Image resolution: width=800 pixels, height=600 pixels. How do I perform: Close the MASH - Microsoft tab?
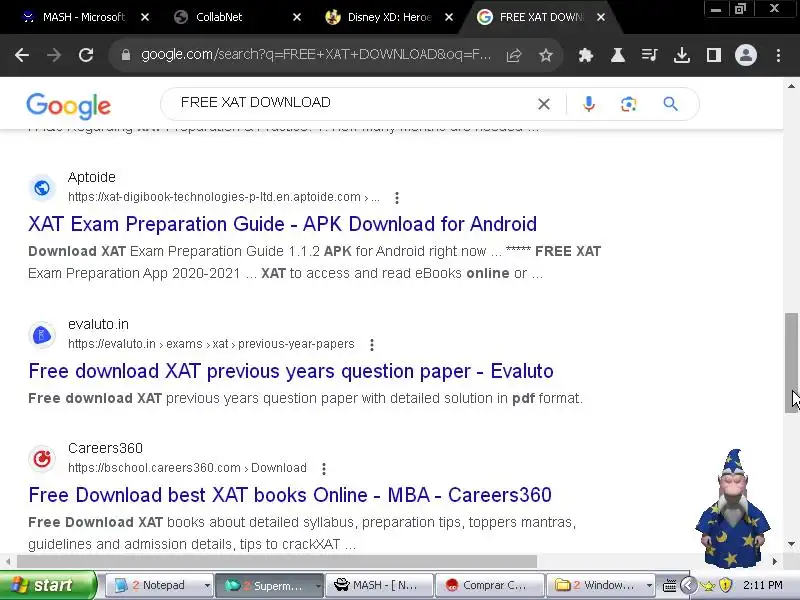(145, 17)
